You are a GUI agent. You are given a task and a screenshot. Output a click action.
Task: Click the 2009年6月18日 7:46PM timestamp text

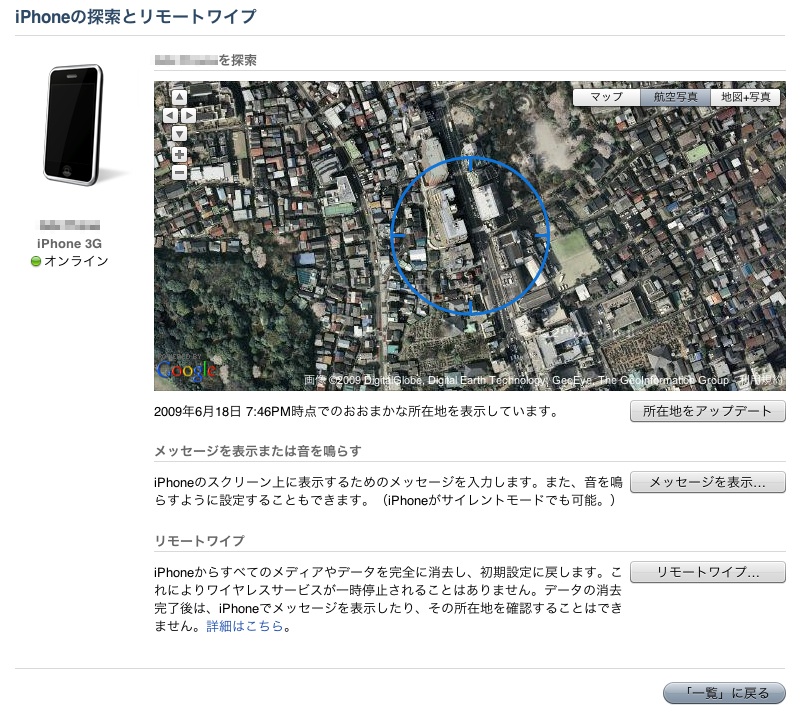222,412
